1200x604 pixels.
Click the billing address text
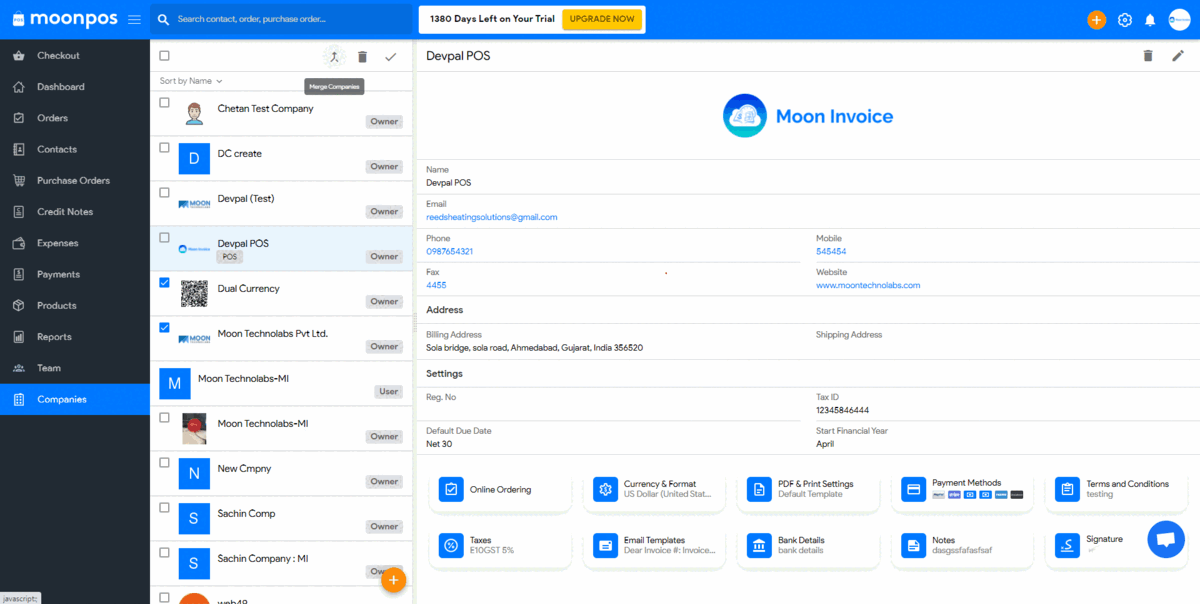point(534,348)
